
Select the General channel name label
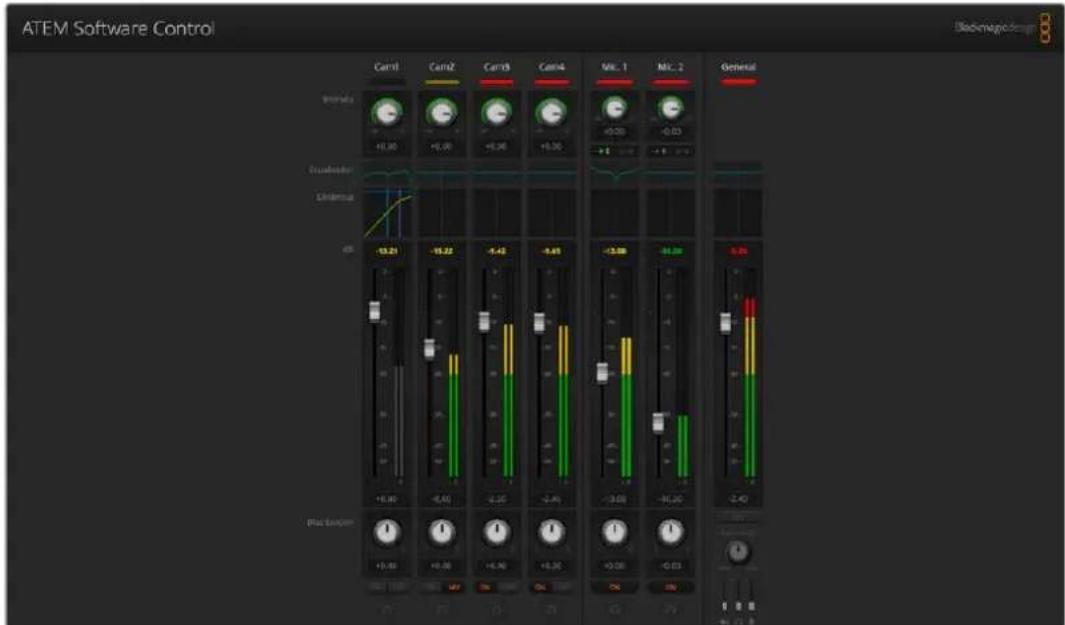click(738, 67)
